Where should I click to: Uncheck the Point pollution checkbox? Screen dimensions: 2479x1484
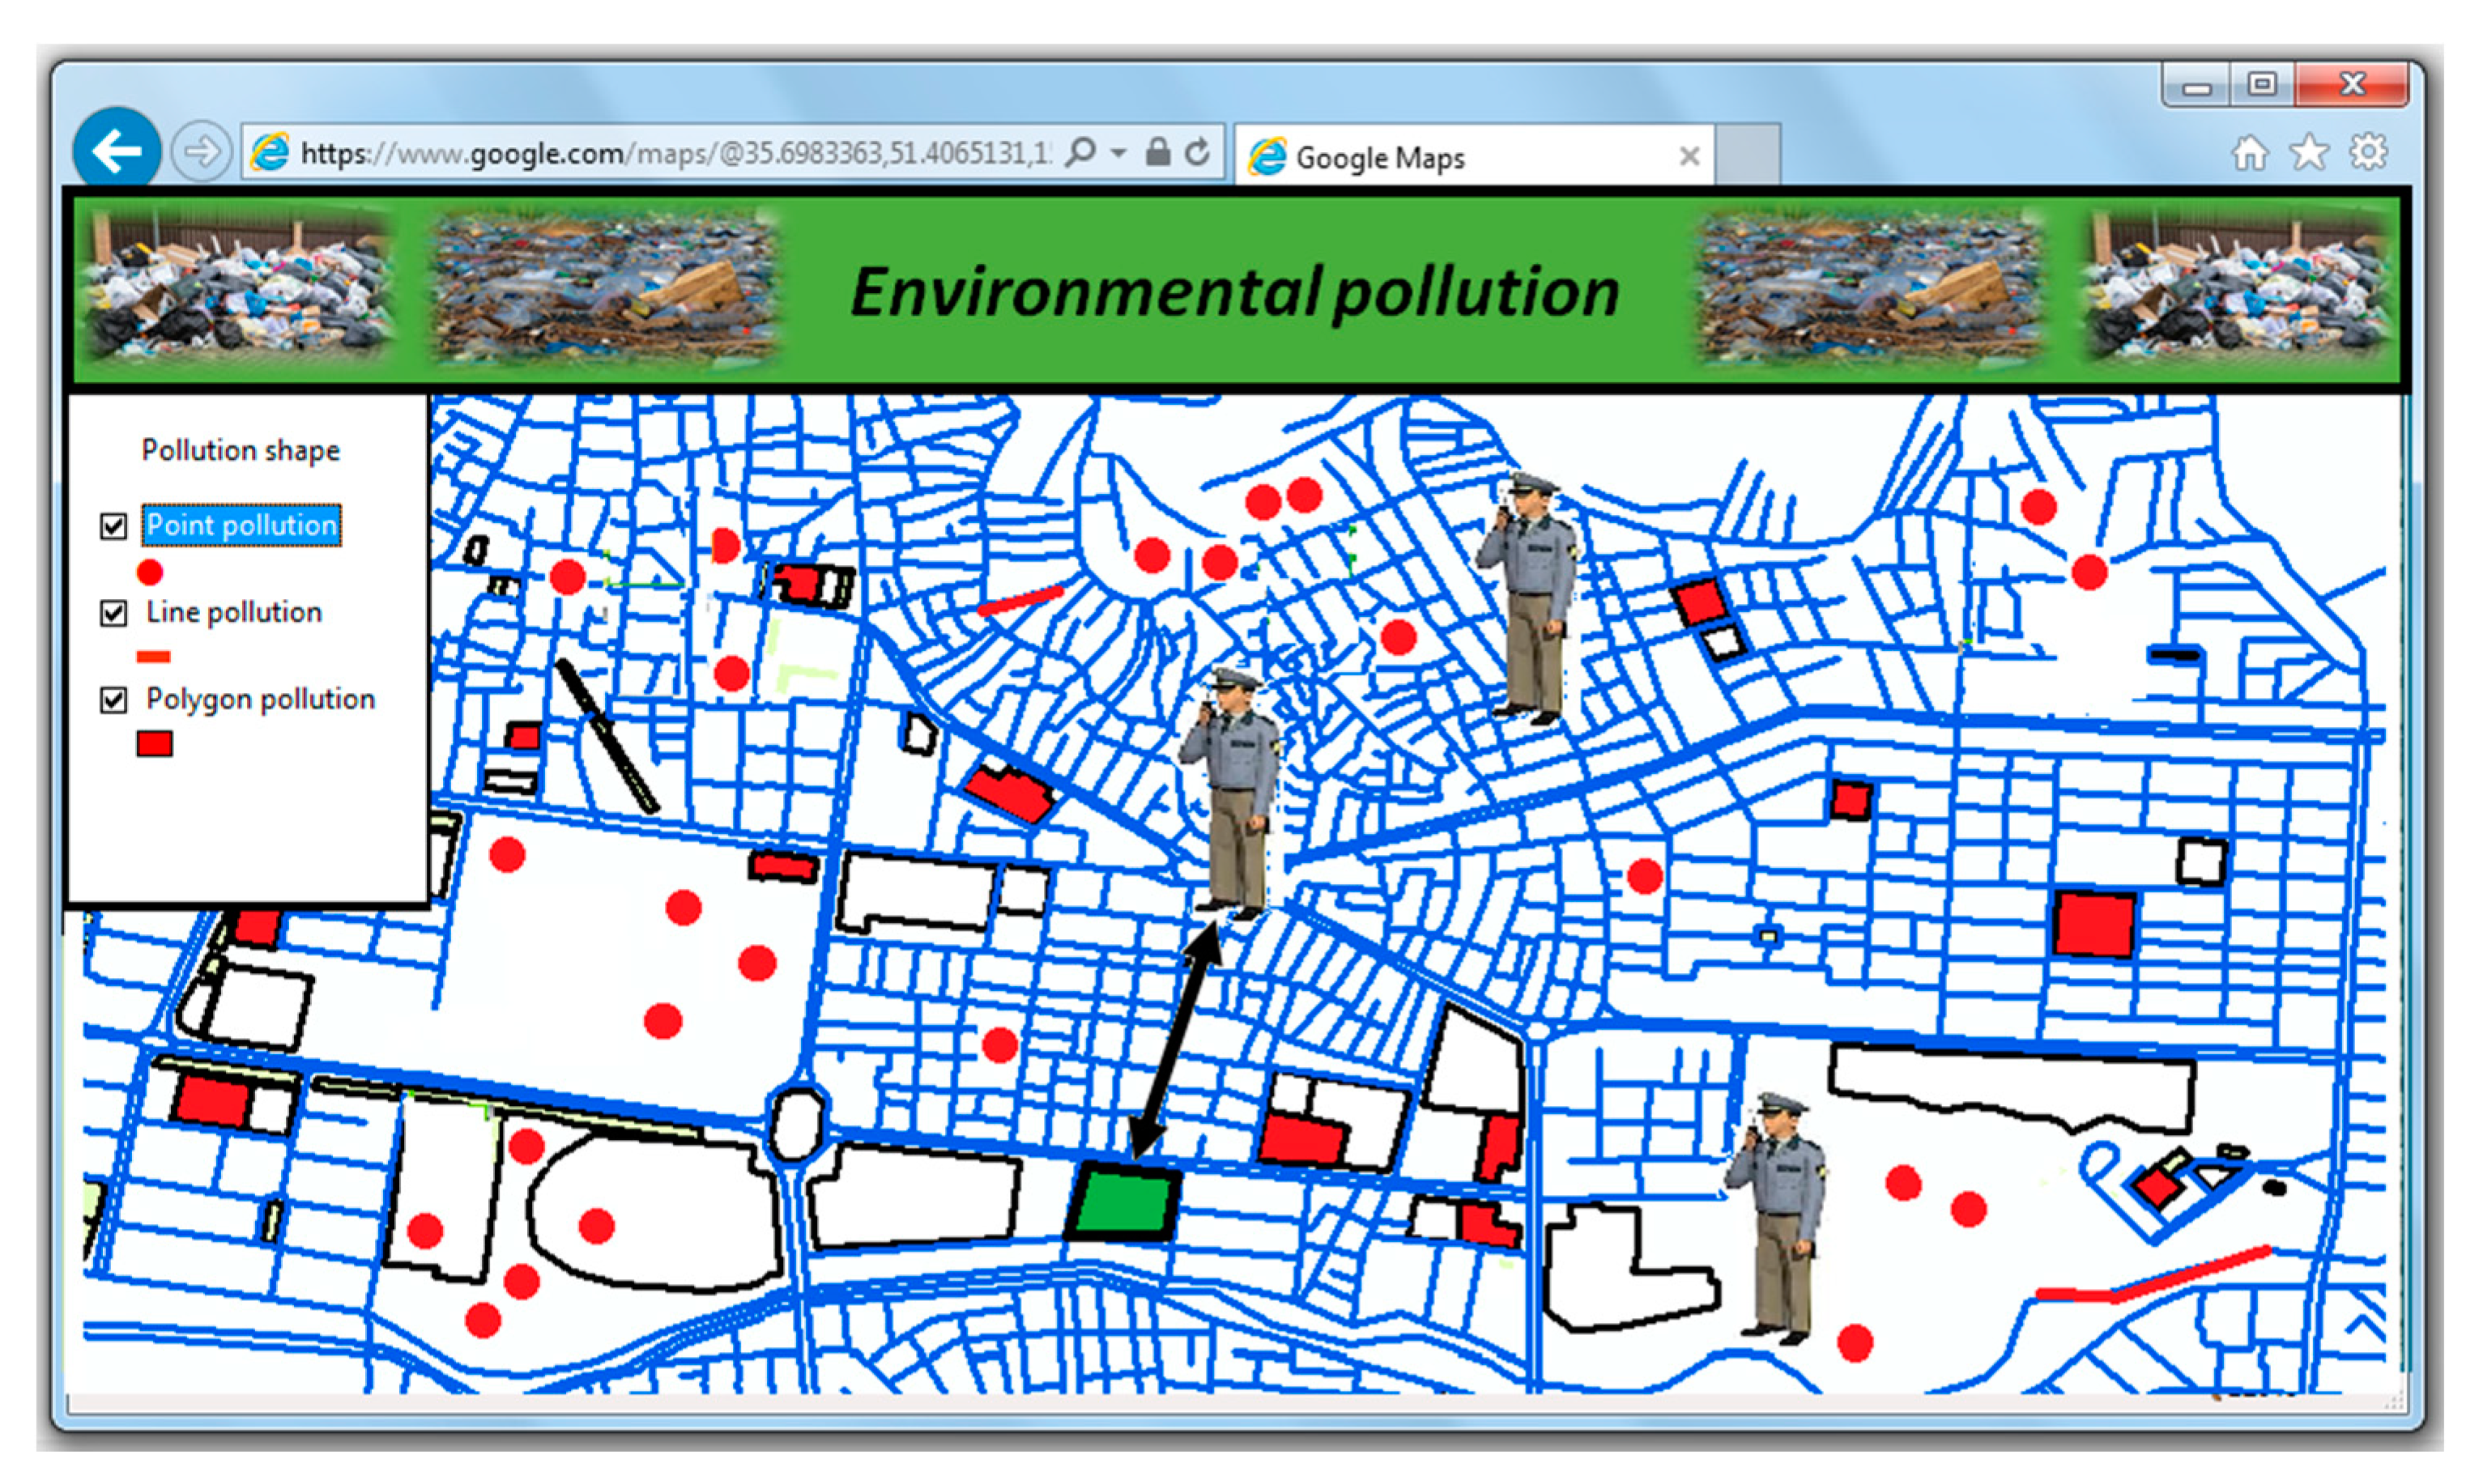click(114, 526)
